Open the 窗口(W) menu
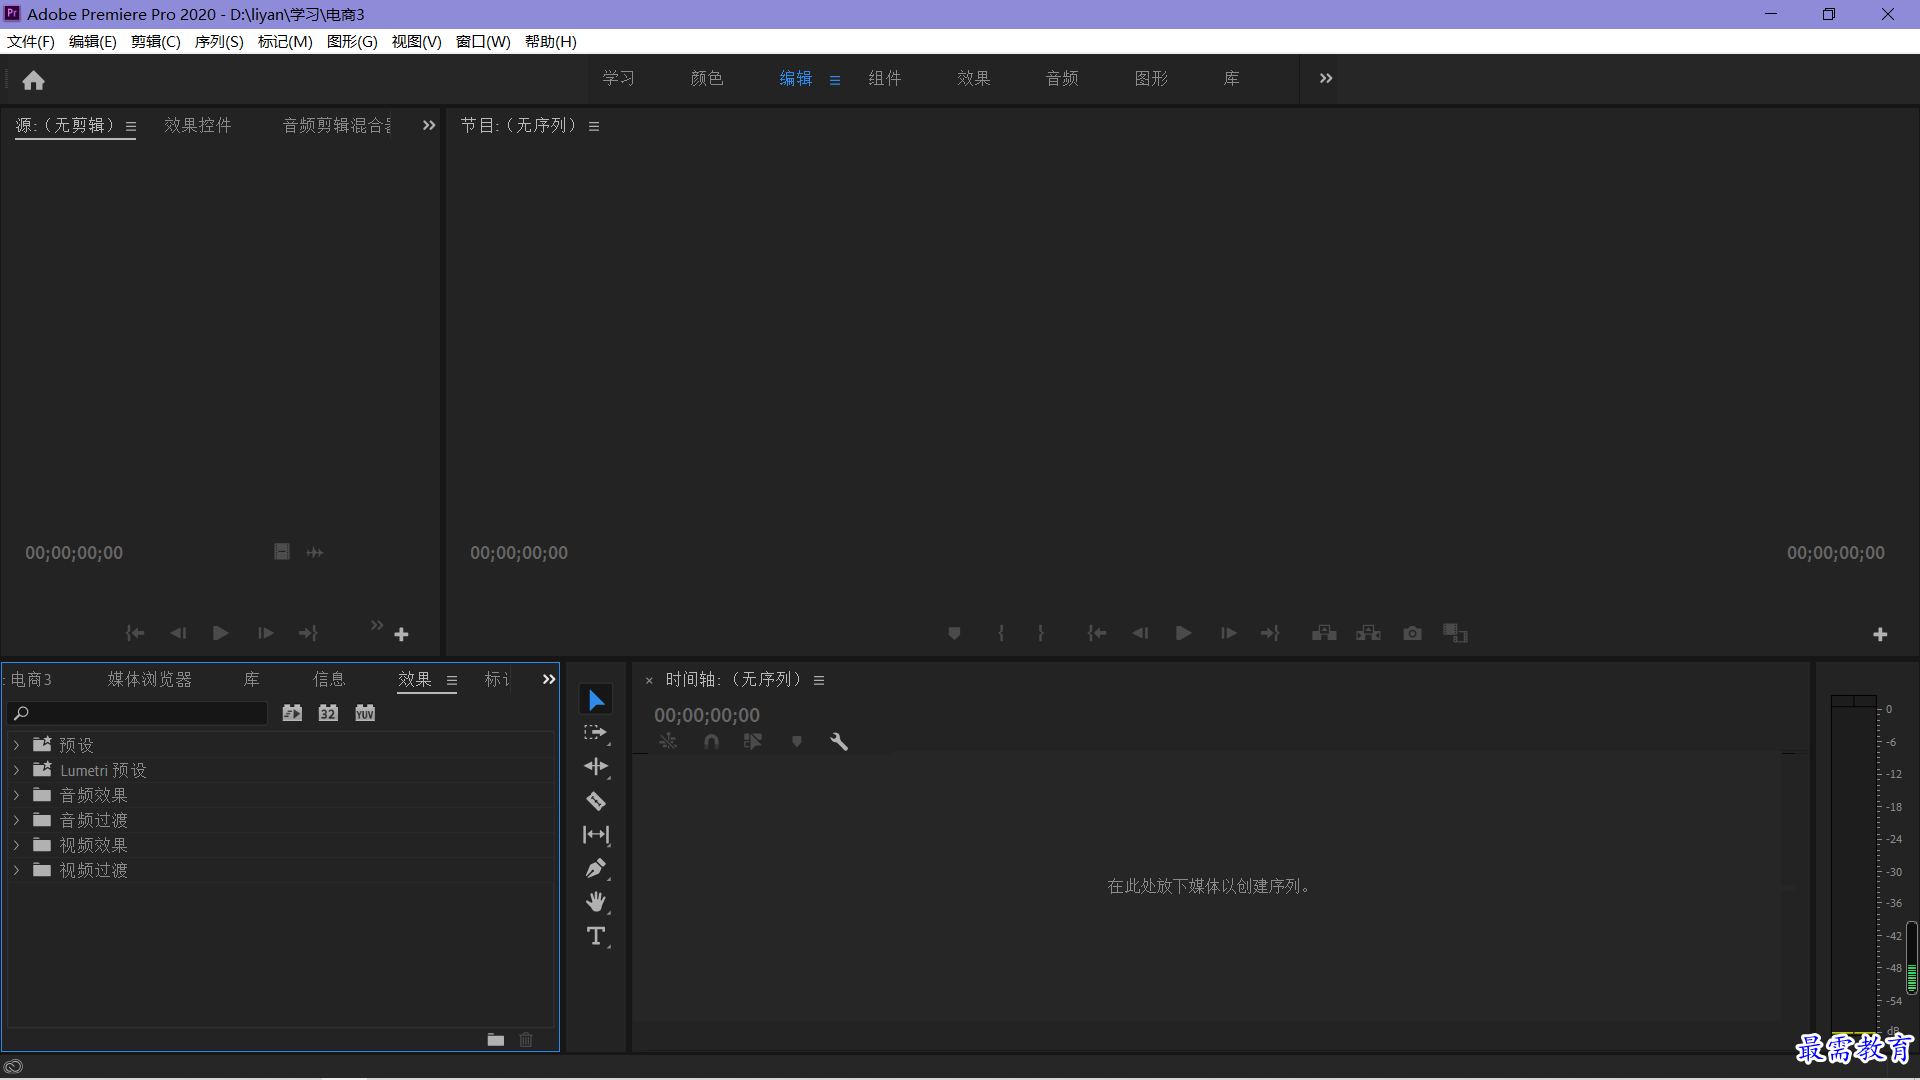The width and height of the screenshot is (1920, 1080). tap(483, 41)
